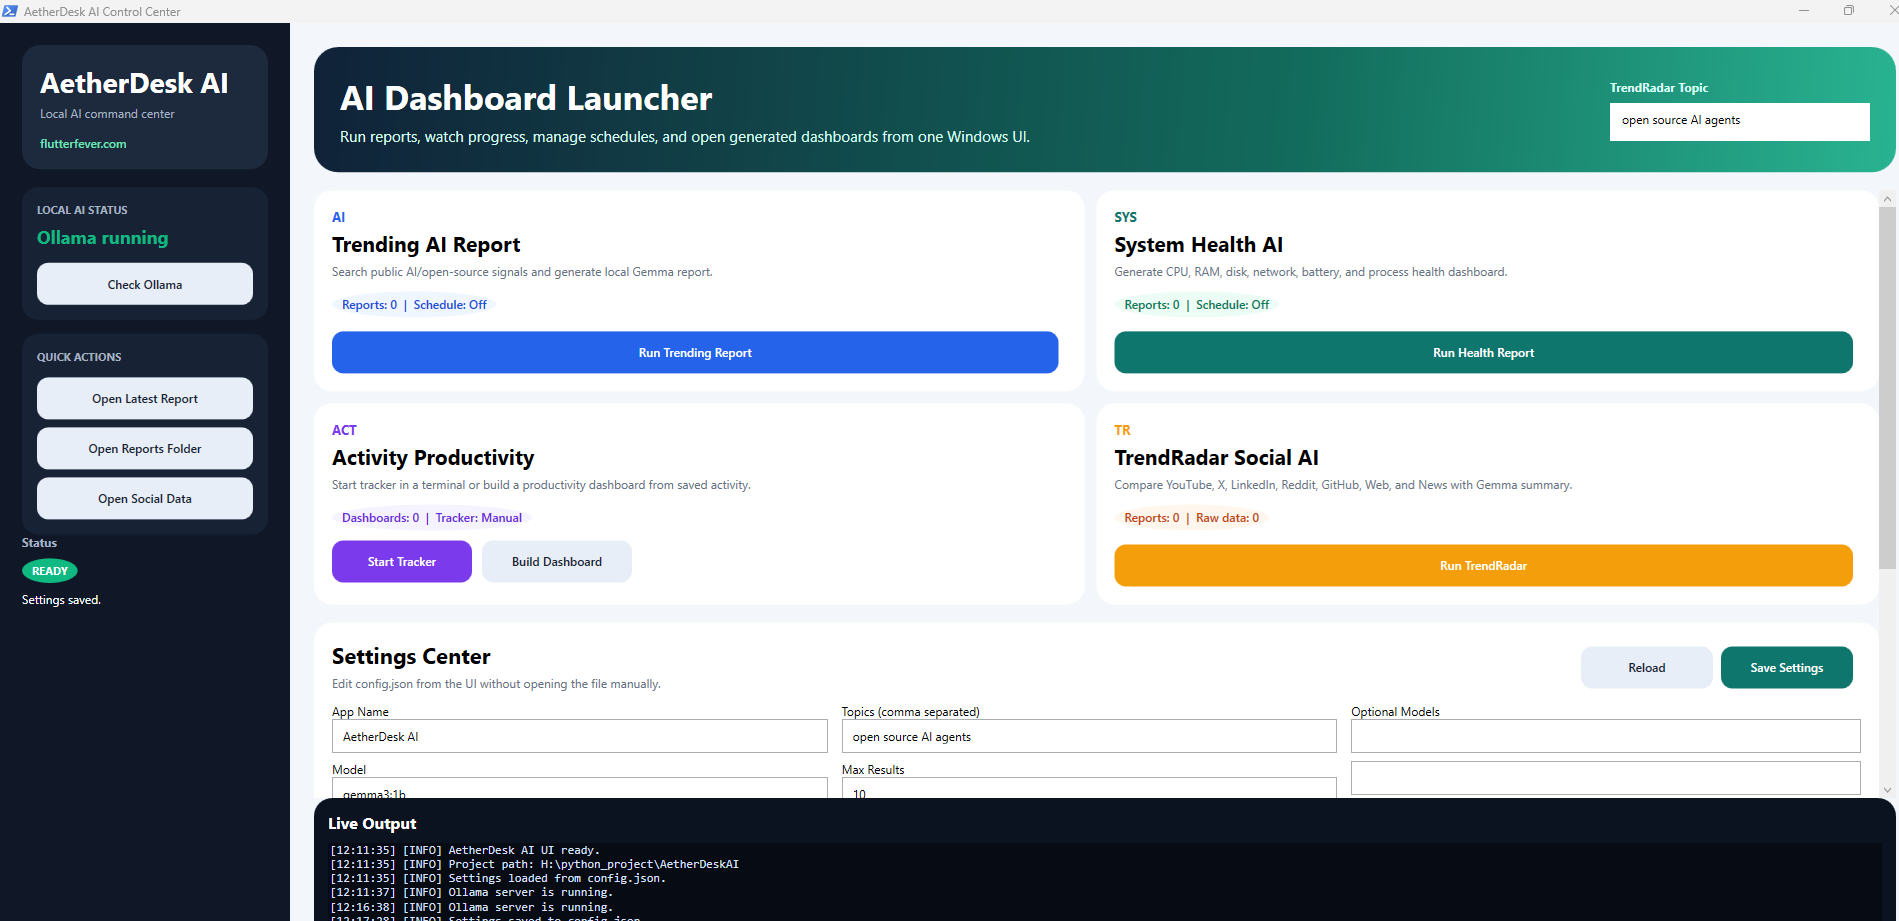Open Reports Folder button
The height and width of the screenshot is (921, 1899).
click(145, 448)
